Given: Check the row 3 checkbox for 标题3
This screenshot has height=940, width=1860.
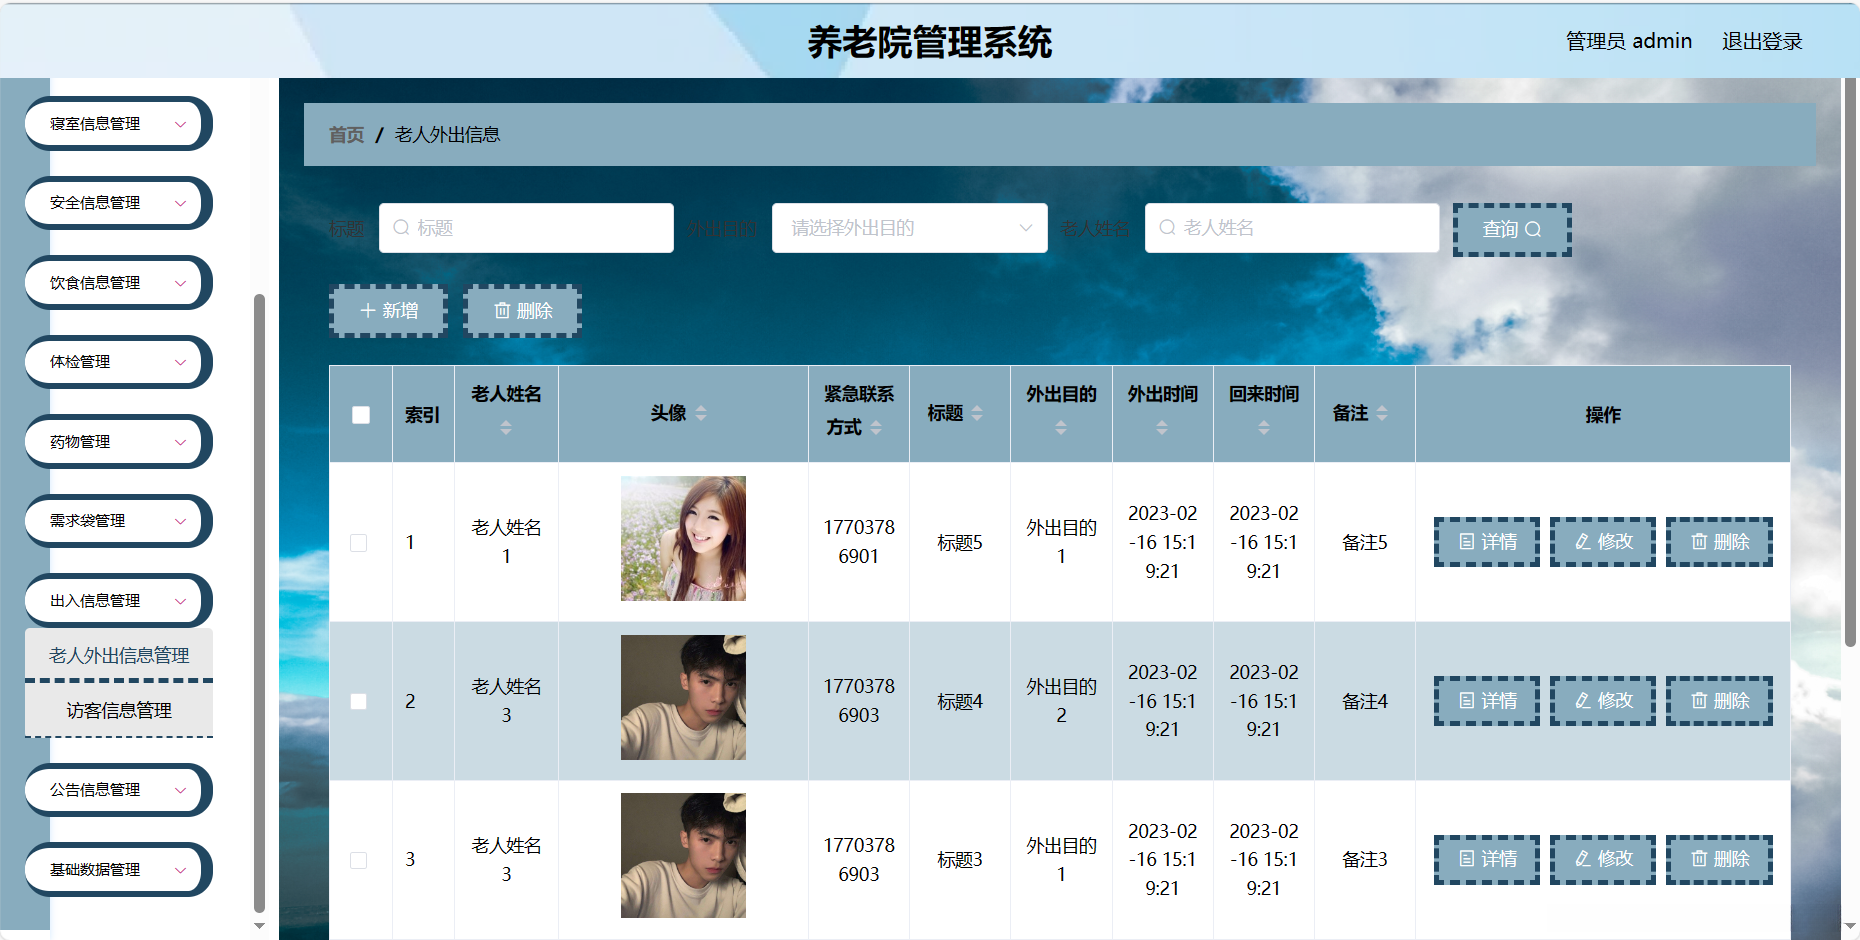Looking at the screenshot, I should 359,860.
